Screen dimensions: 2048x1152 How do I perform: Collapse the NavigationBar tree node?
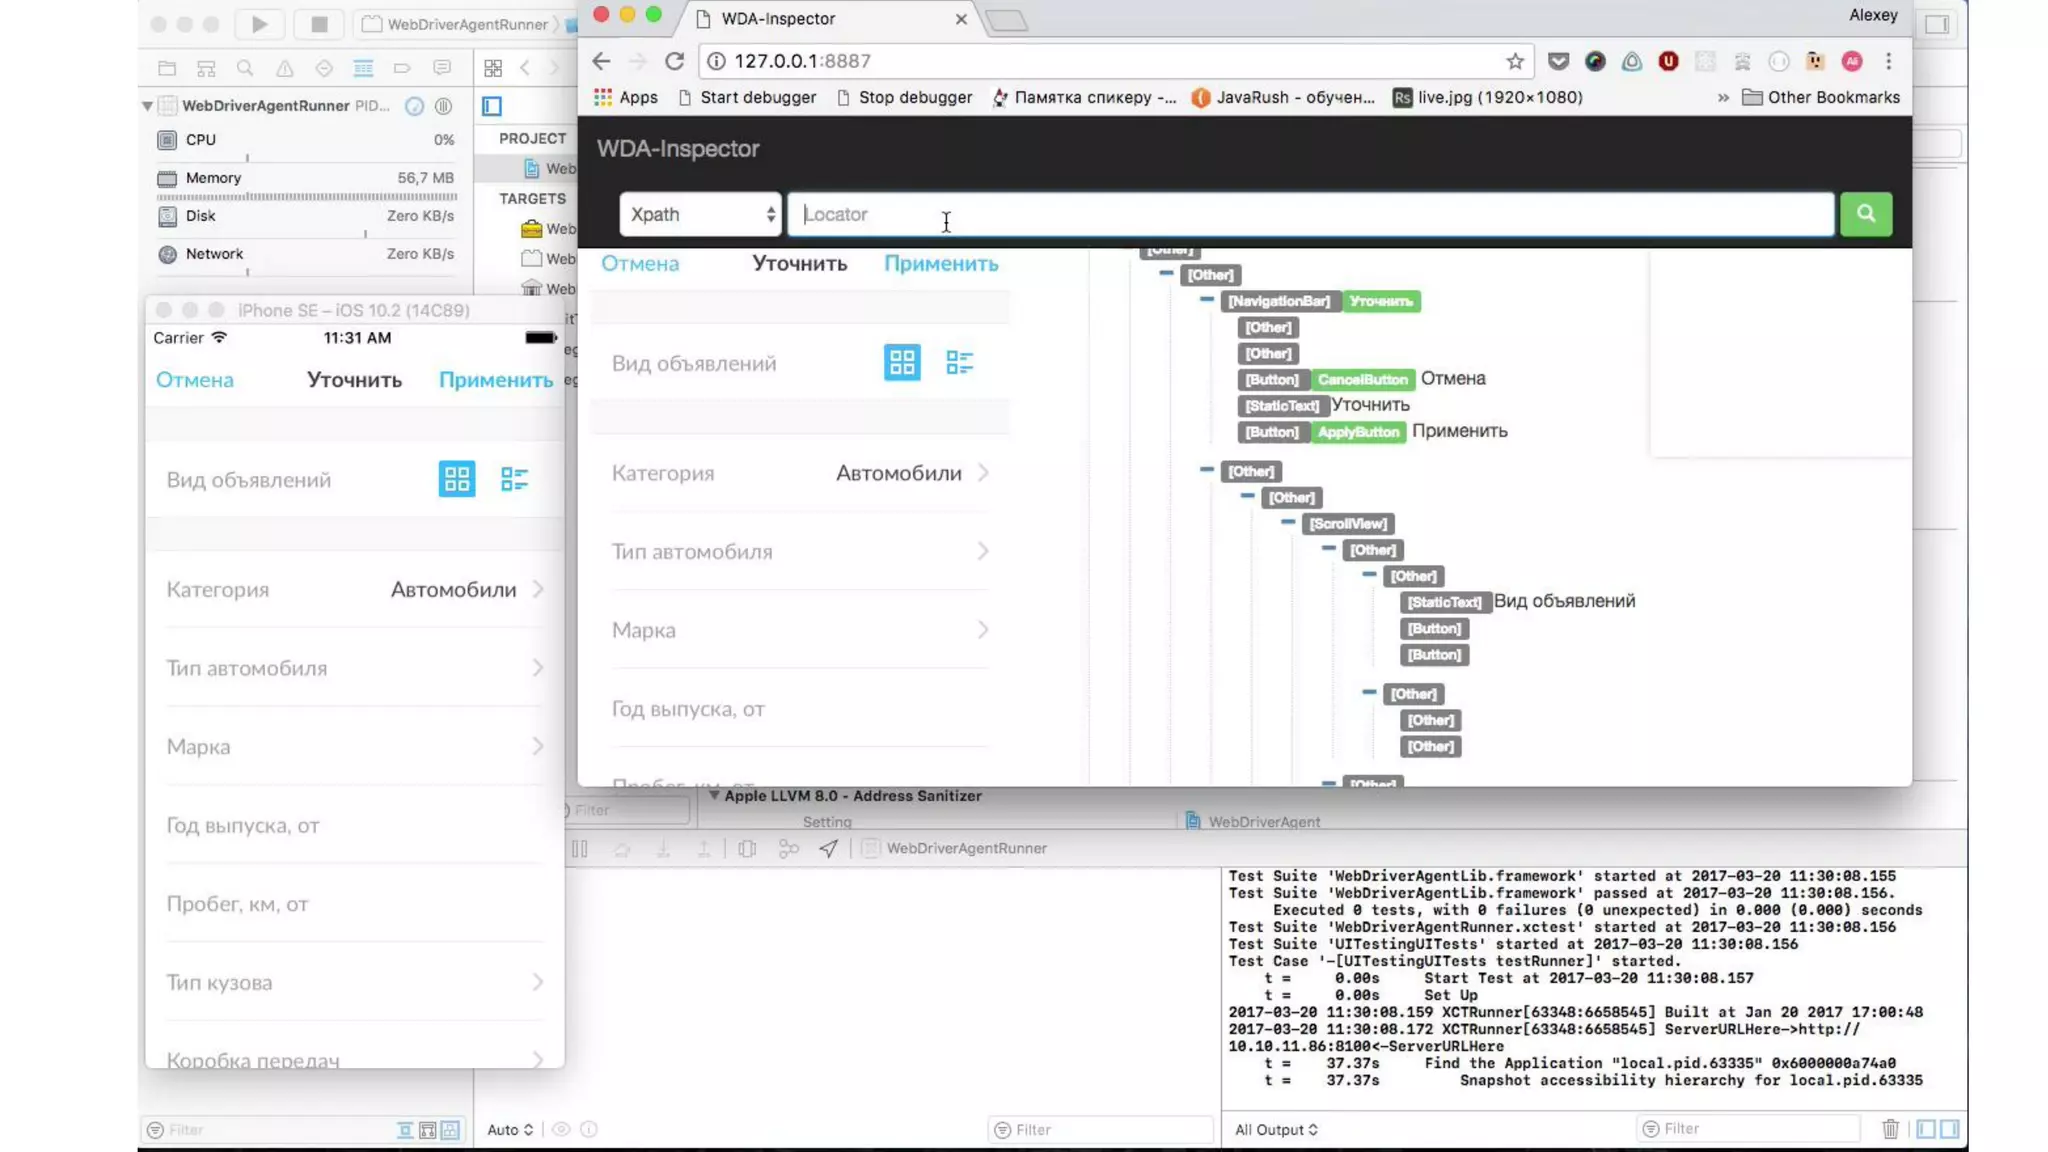(1207, 300)
